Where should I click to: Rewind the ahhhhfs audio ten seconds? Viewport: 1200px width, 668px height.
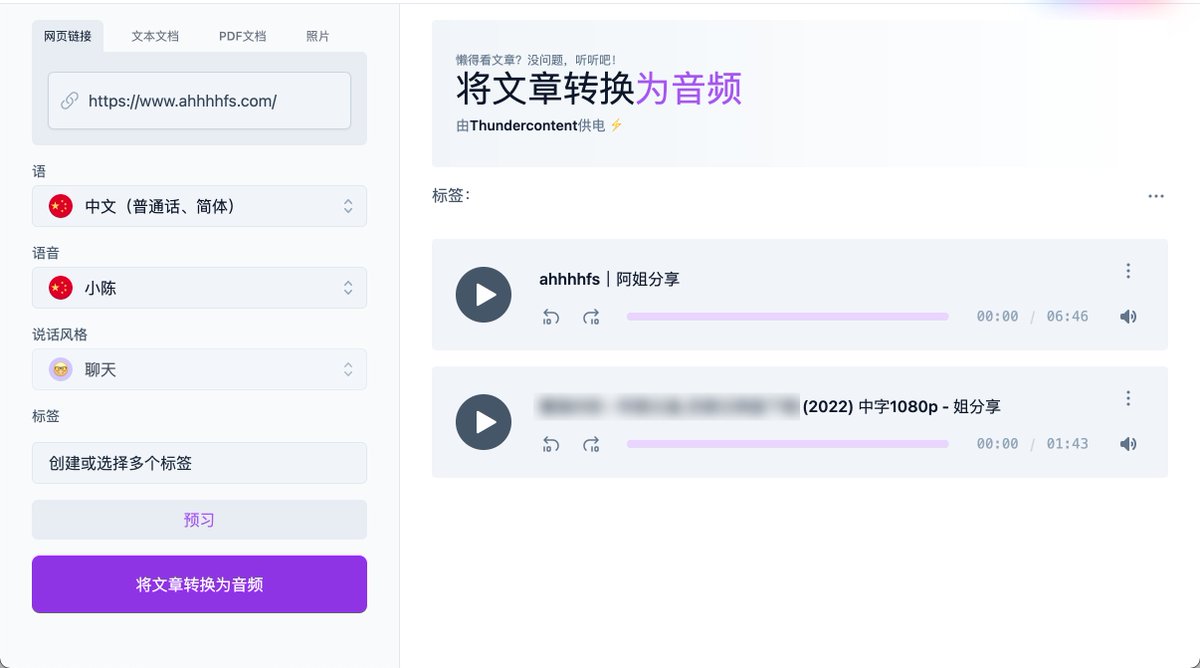coord(551,317)
